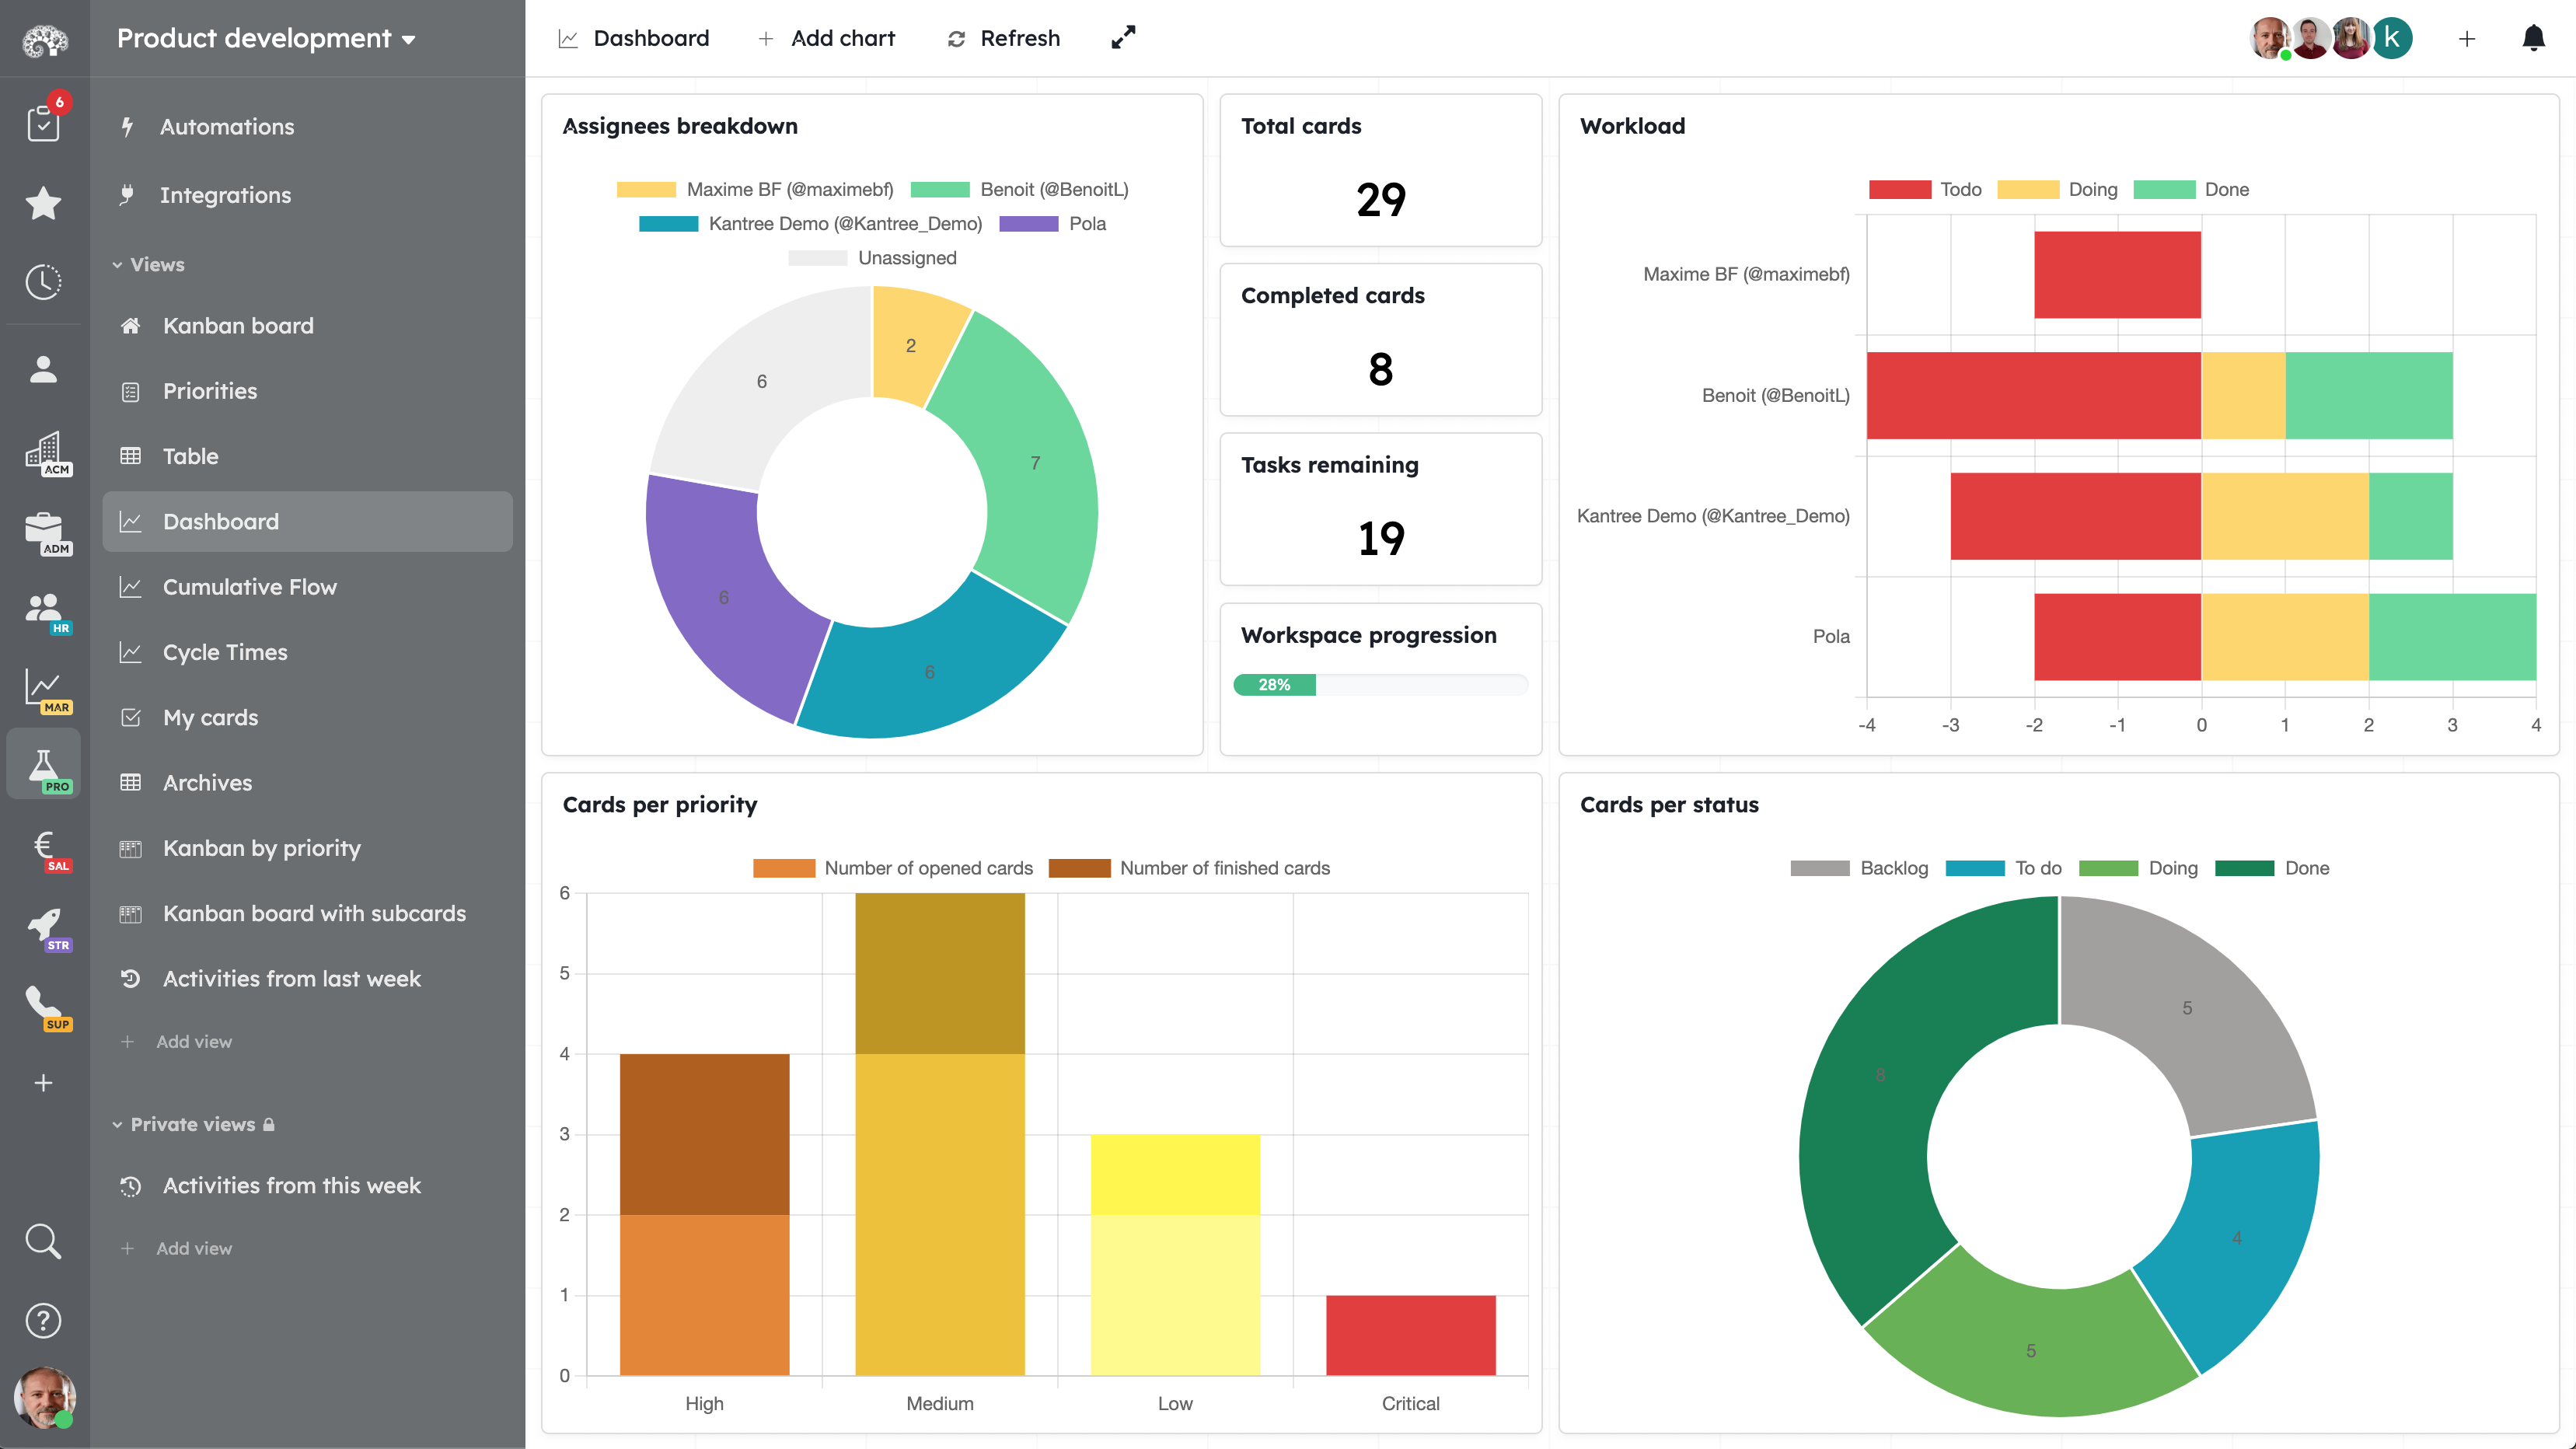Click Add chart
Image resolution: width=2576 pixels, height=1449 pixels.
coord(827,38)
